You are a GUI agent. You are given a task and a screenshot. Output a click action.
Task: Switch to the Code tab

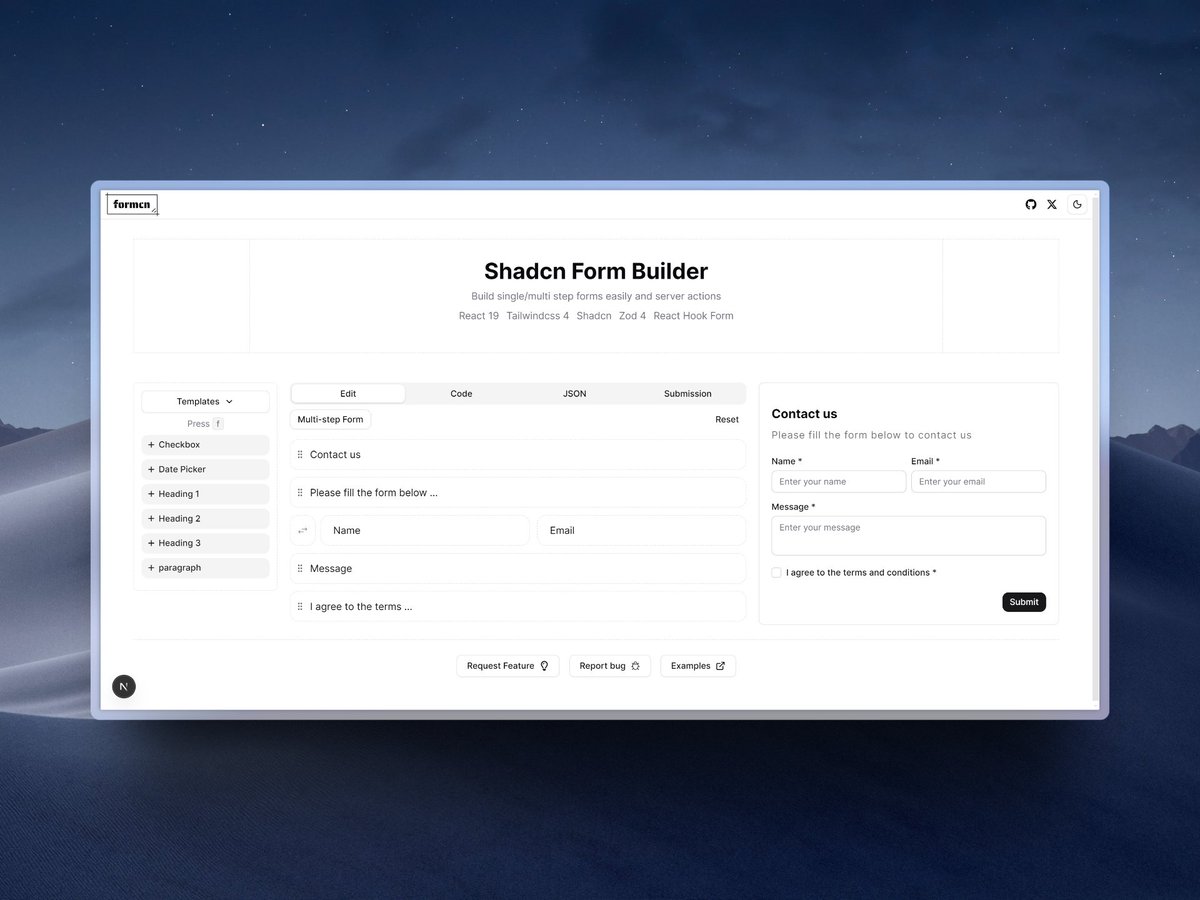click(x=461, y=394)
